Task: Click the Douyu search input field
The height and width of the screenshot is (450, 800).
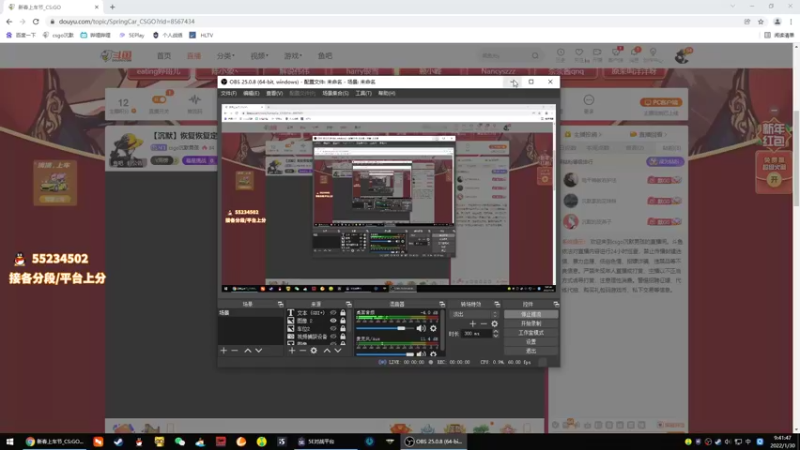Action: 504,56
